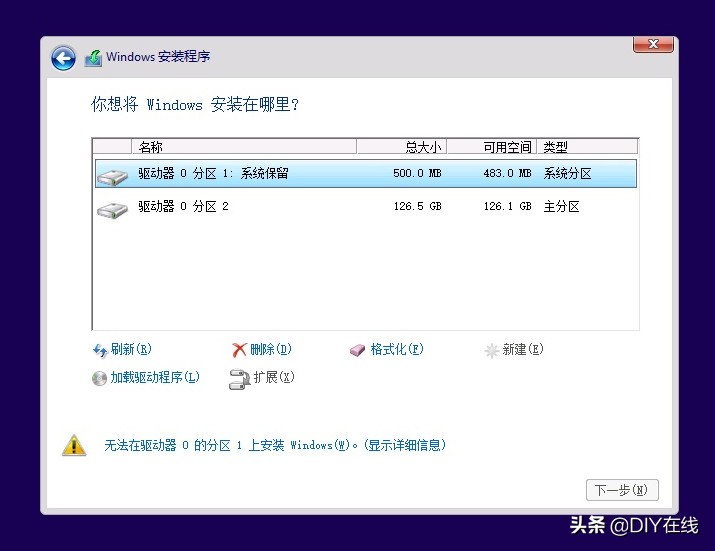Select row 驱动器 0 分区 2
Screen dimensions: 715x551
[x=366, y=207]
